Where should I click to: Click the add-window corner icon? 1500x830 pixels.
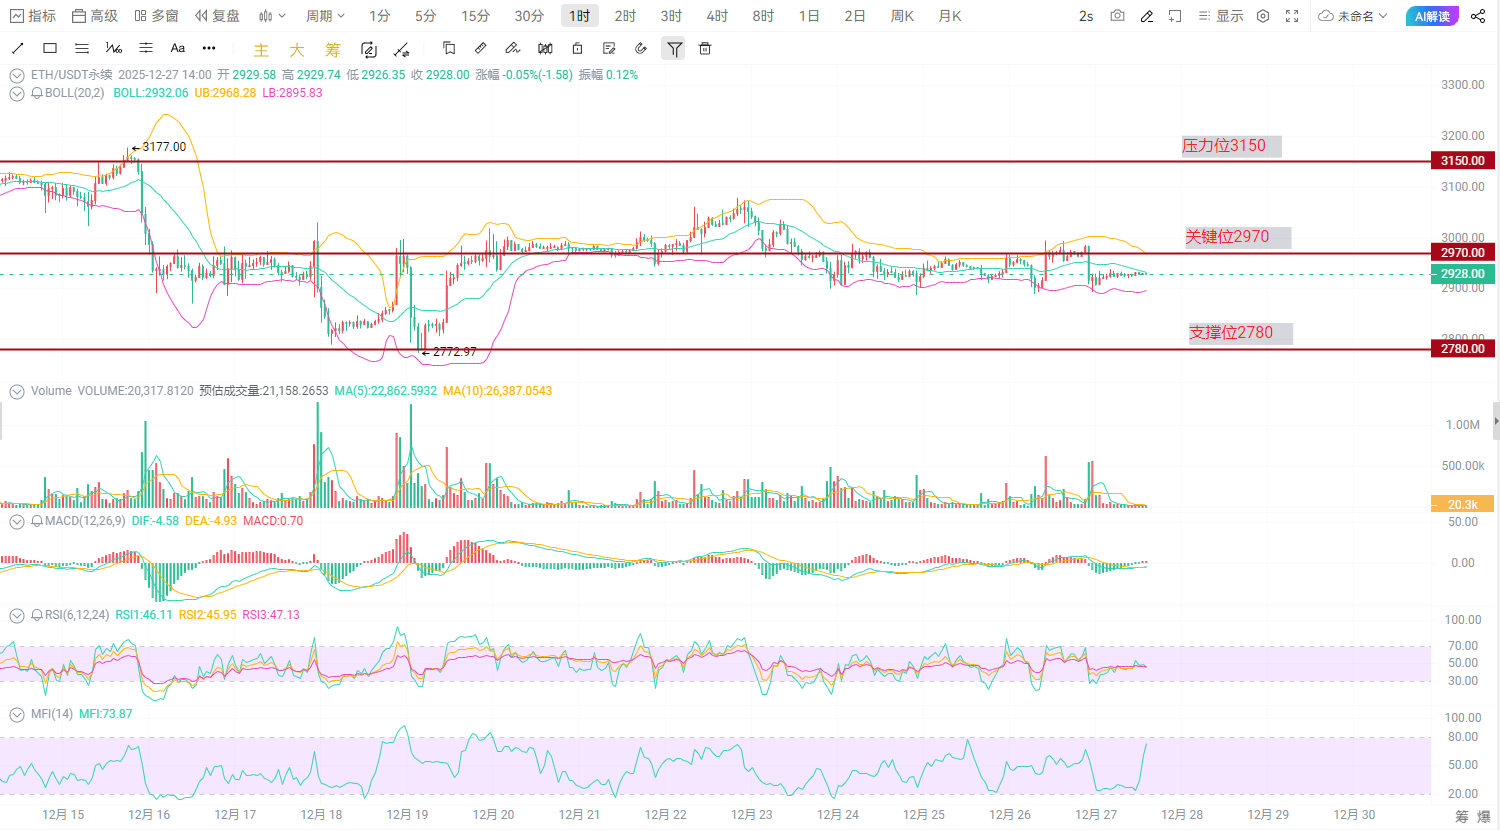pos(1175,16)
